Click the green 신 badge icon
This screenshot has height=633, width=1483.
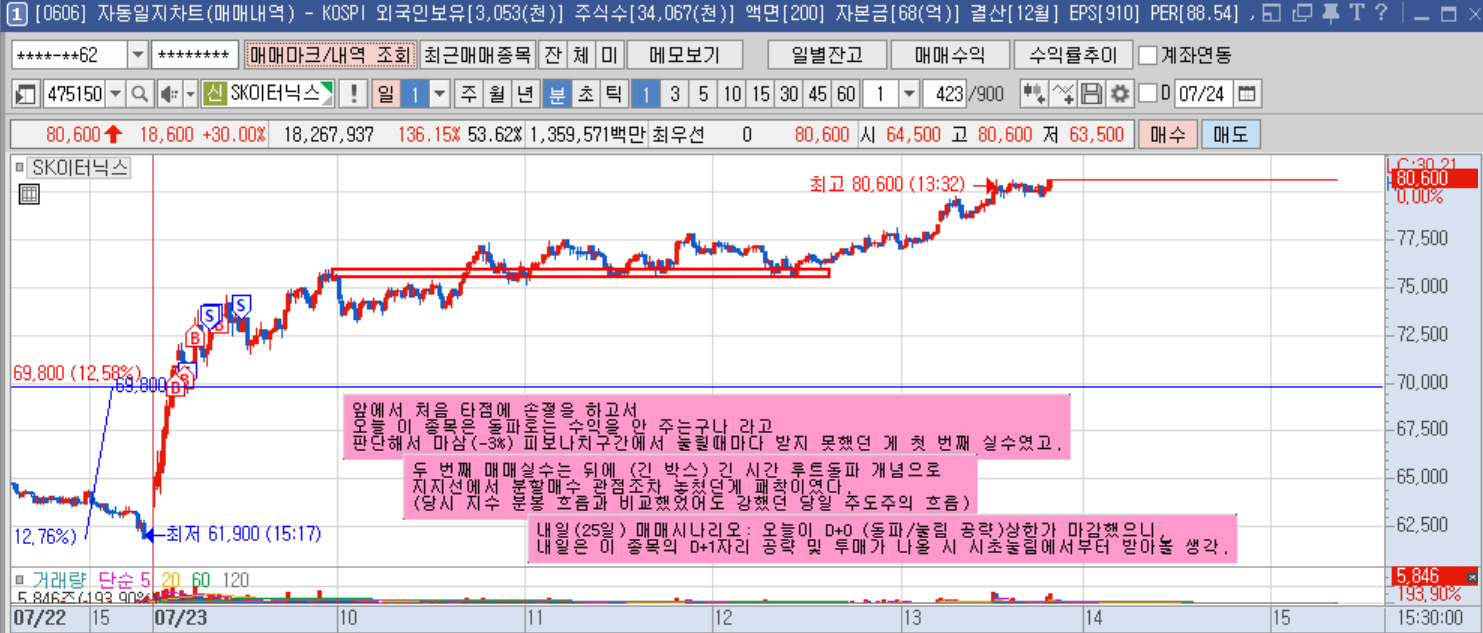213,94
